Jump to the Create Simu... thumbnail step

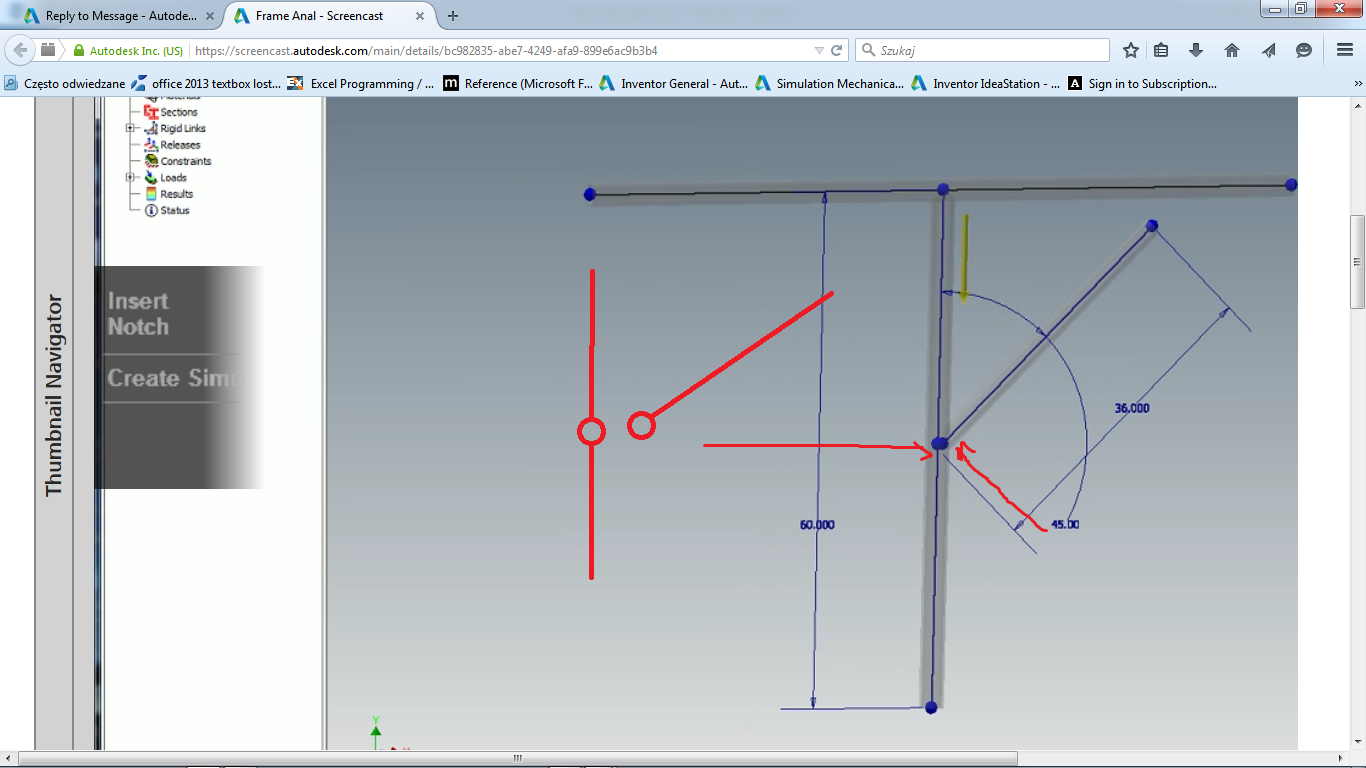tap(172, 378)
